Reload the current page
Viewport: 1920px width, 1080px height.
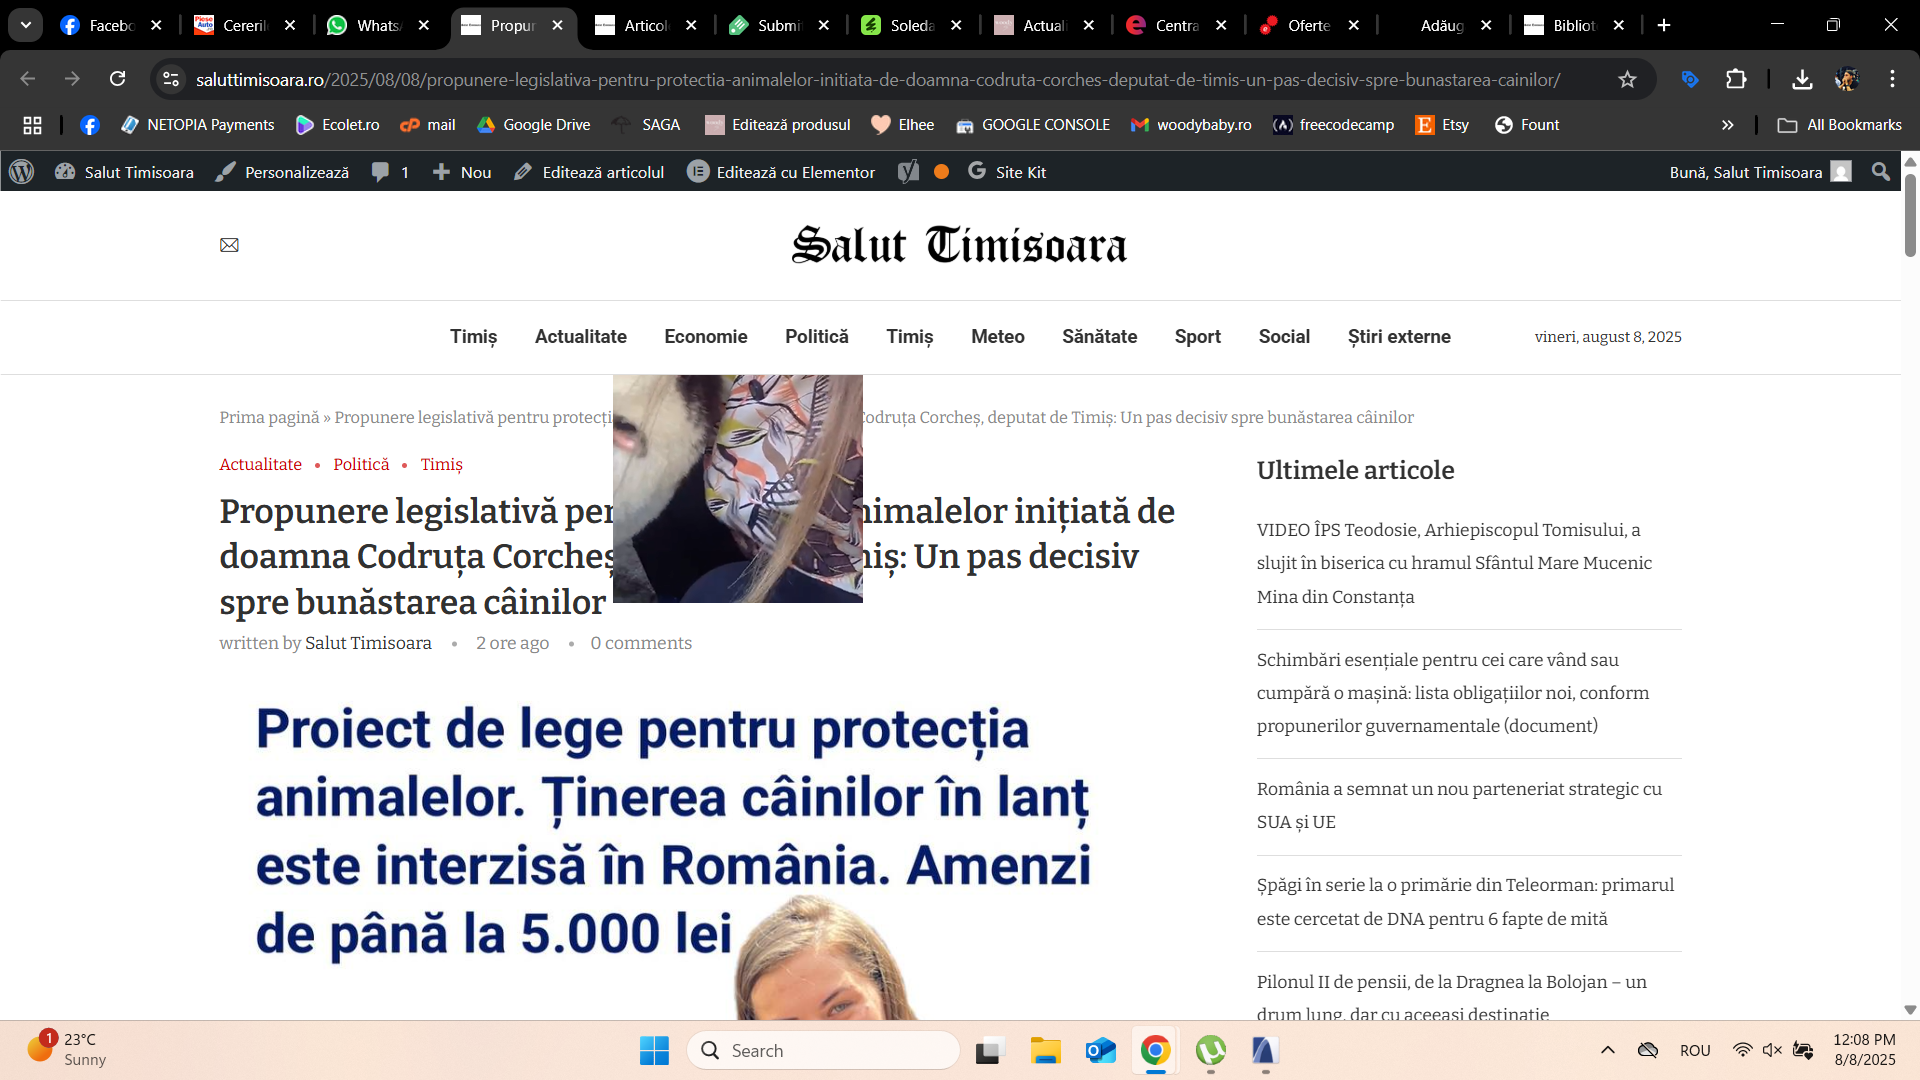(118, 79)
